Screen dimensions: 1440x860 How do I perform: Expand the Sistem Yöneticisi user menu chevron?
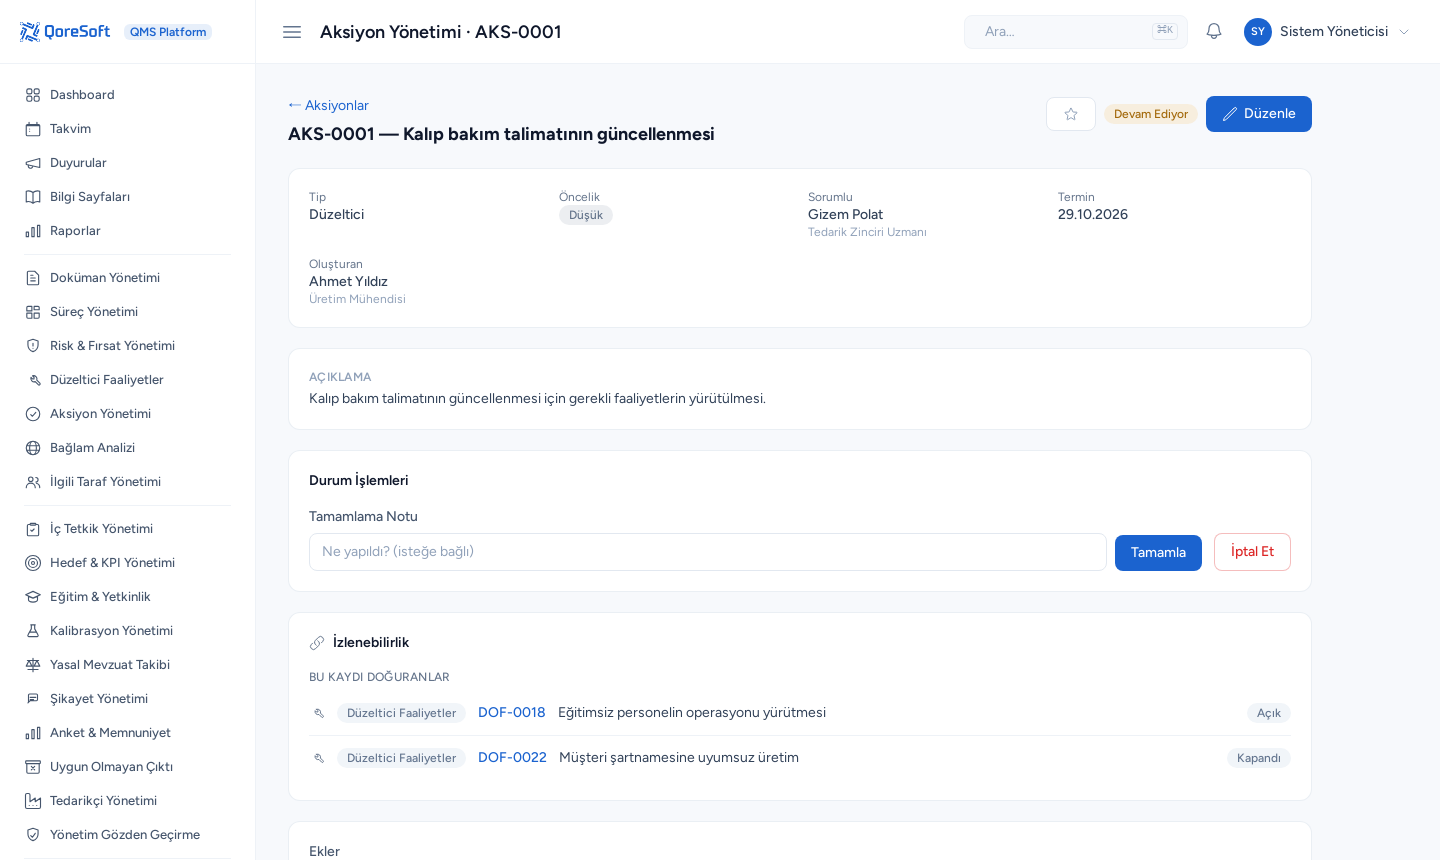[1404, 32]
